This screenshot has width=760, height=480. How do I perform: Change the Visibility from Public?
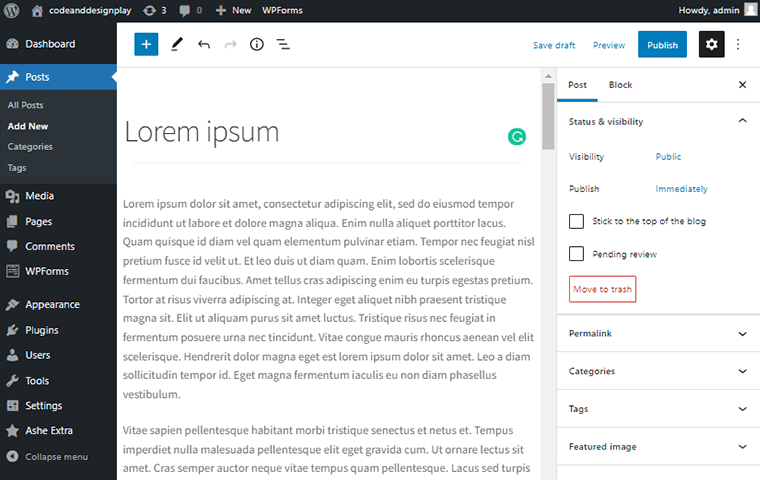coord(668,157)
